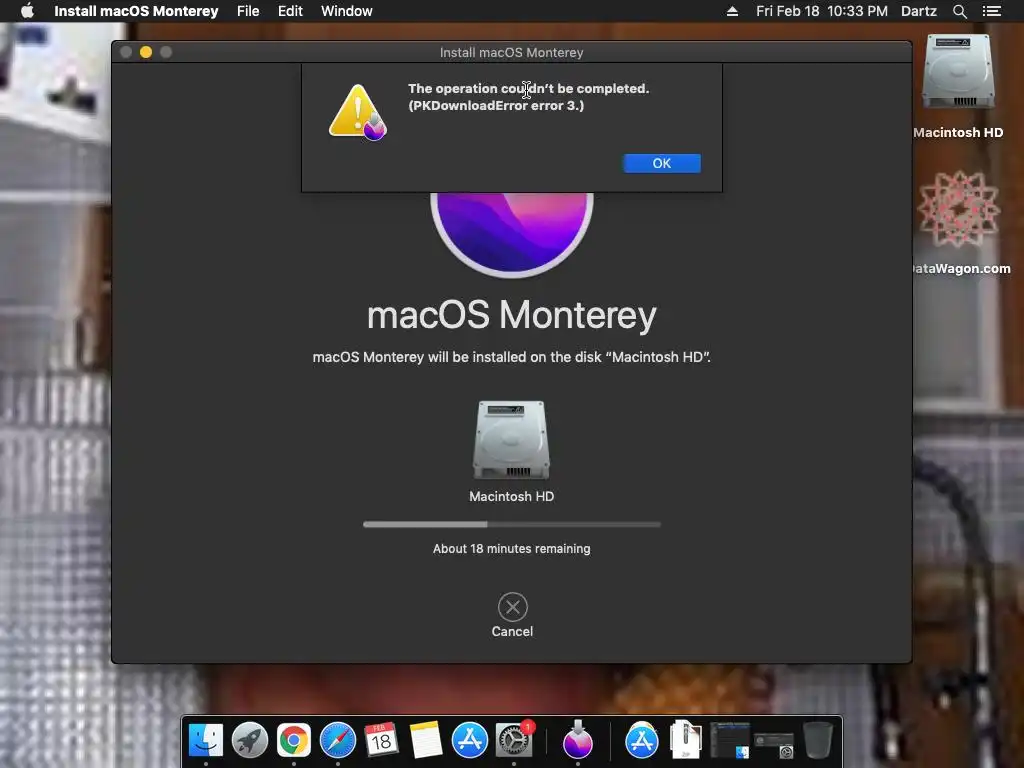1024x768 pixels.
Task: Open the minimized dark window thumbnail in Dock
Action: pos(729,741)
